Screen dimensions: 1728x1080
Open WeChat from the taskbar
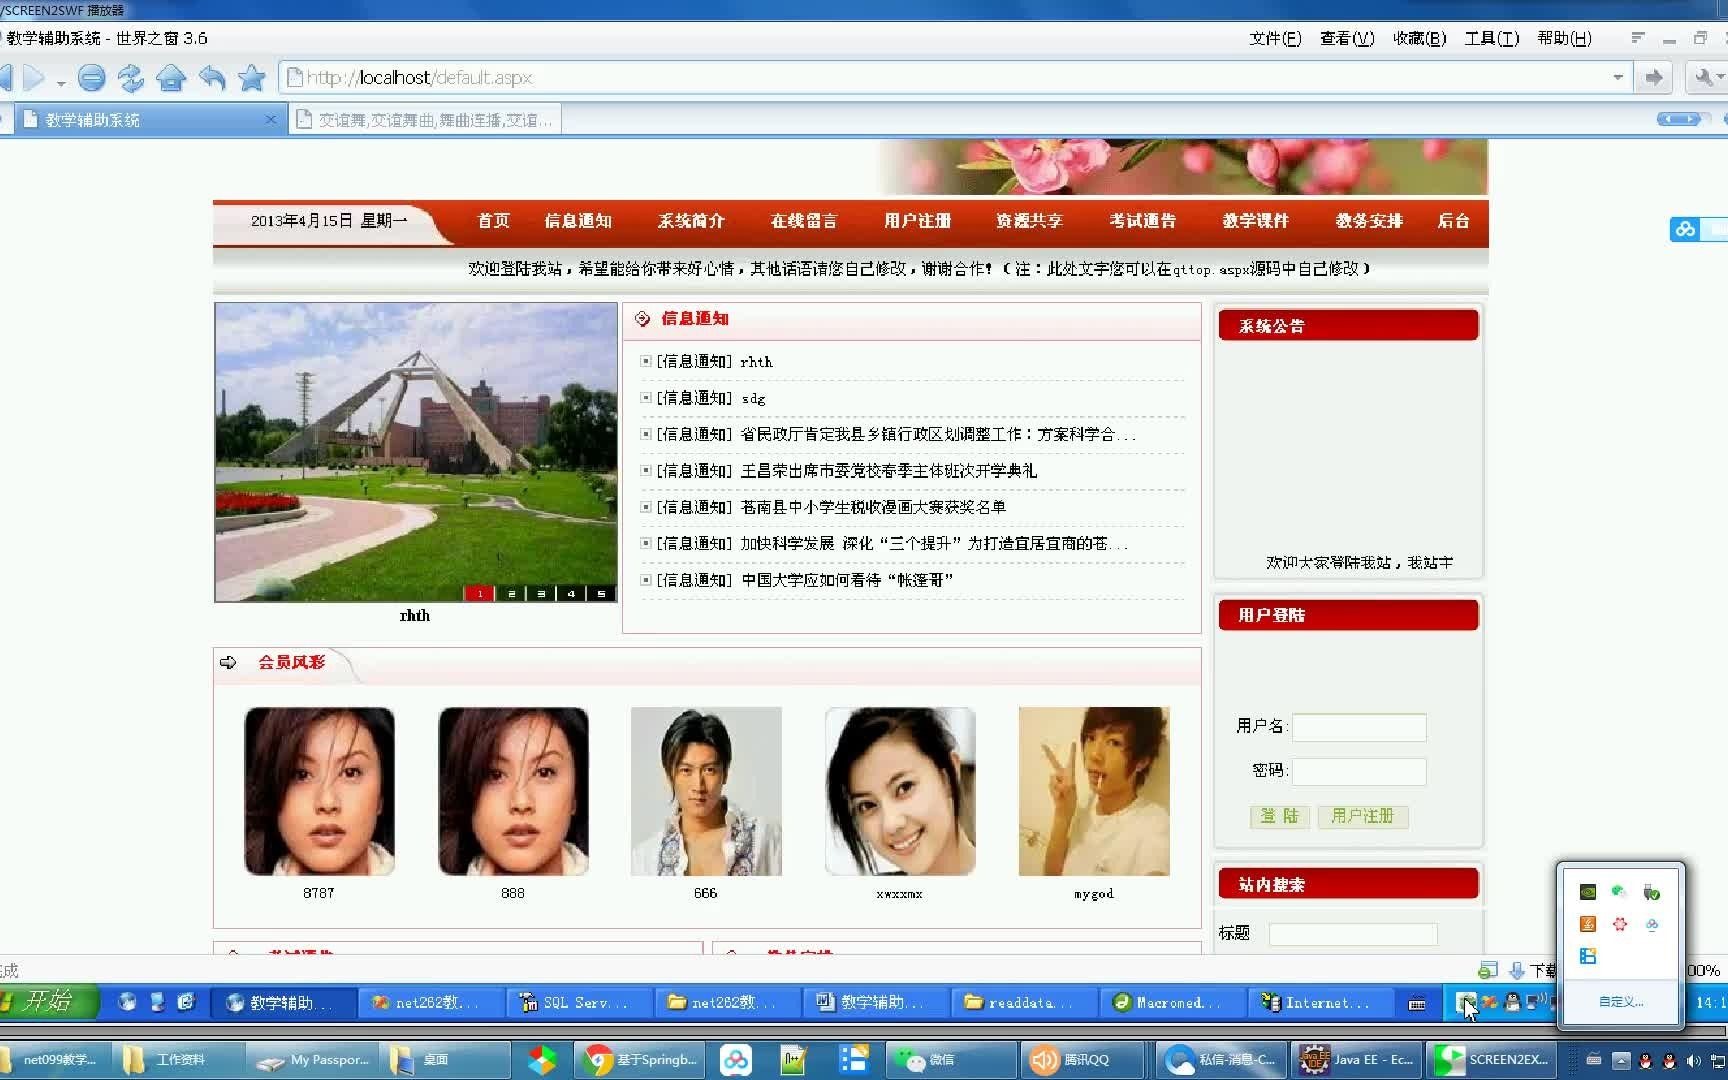pyautogui.click(x=948, y=1059)
